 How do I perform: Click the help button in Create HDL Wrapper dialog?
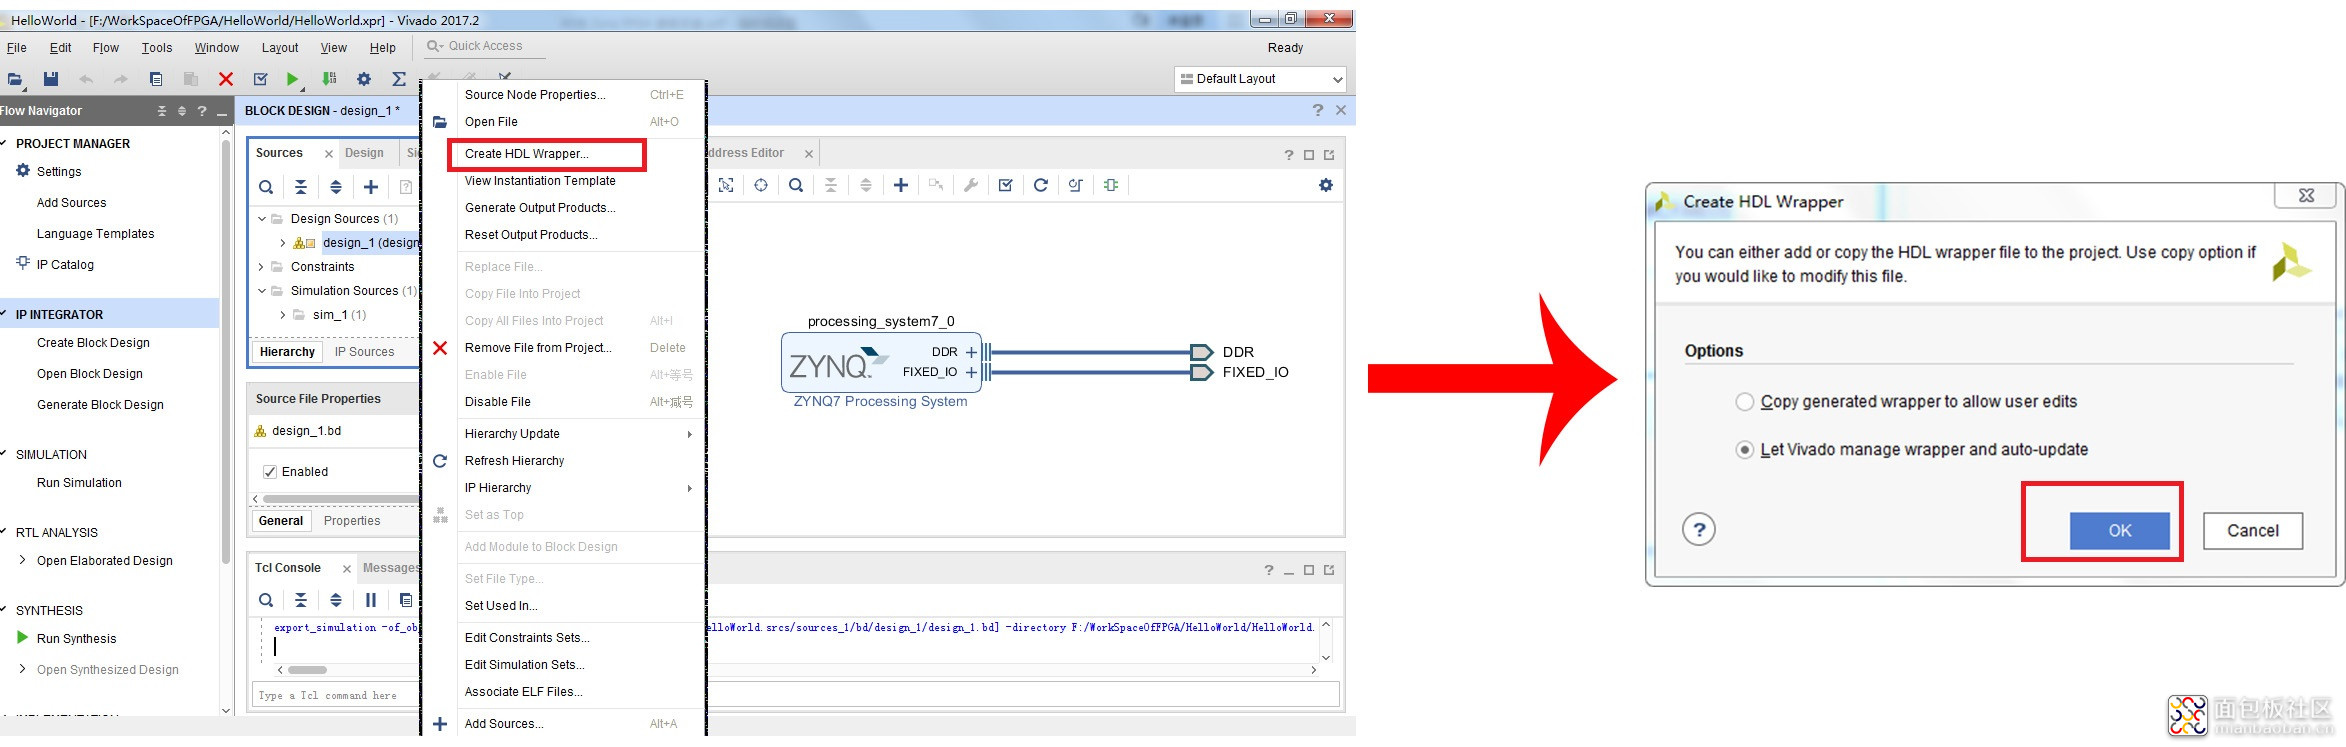[x=1699, y=530]
